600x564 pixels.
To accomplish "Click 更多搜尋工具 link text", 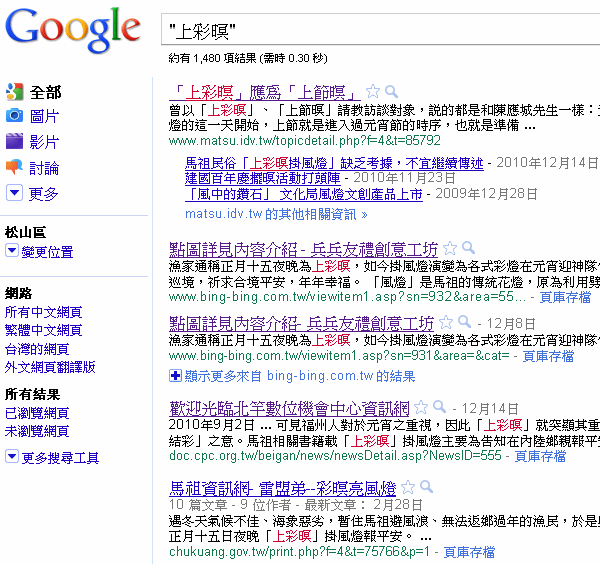I will [x=60, y=458].
